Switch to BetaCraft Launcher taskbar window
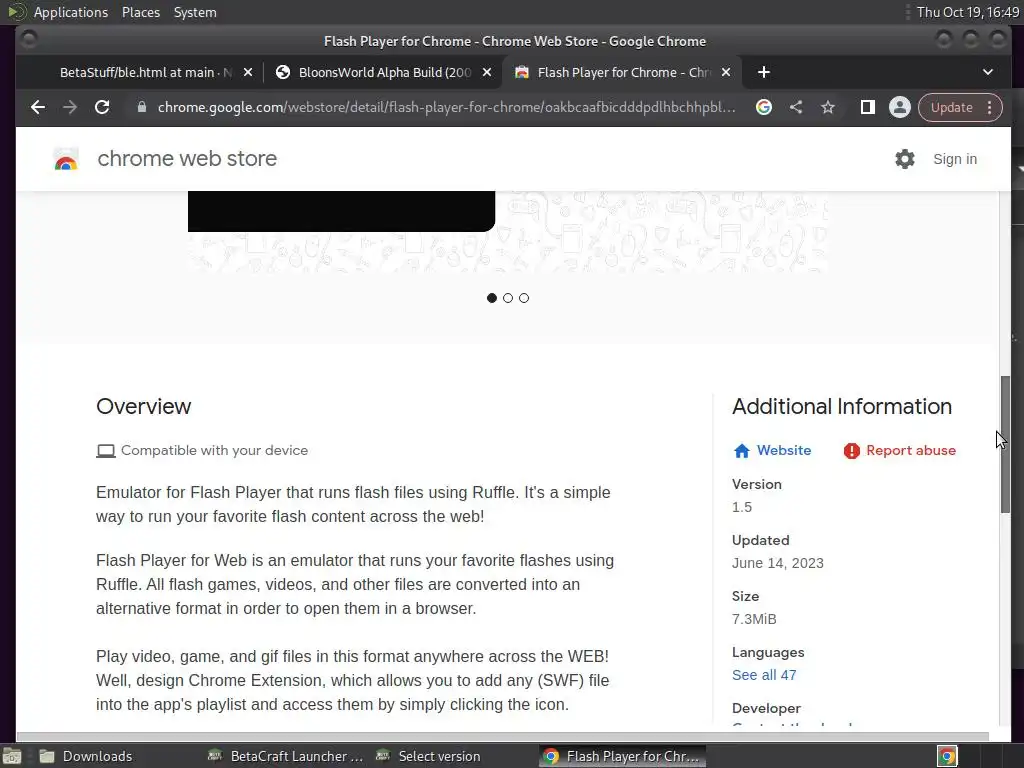 point(285,756)
